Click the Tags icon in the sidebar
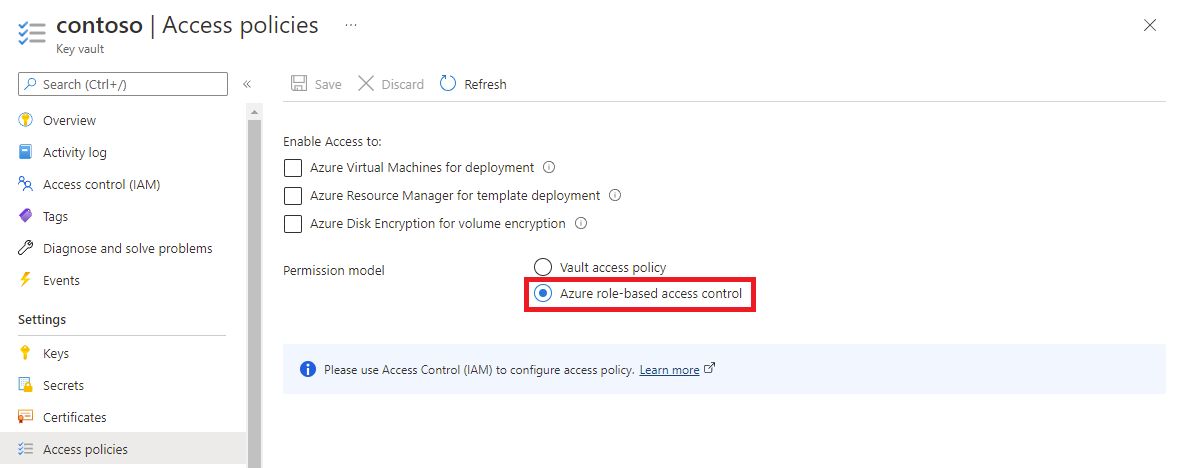 click(x=26, y=216)
